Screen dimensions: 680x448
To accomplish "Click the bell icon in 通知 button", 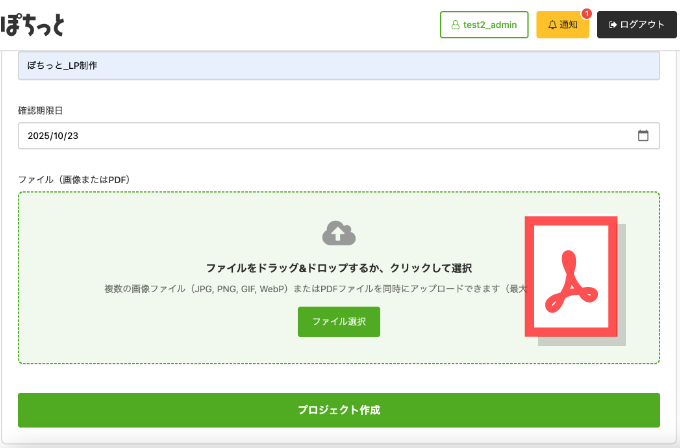I will (x=552, y=25).
